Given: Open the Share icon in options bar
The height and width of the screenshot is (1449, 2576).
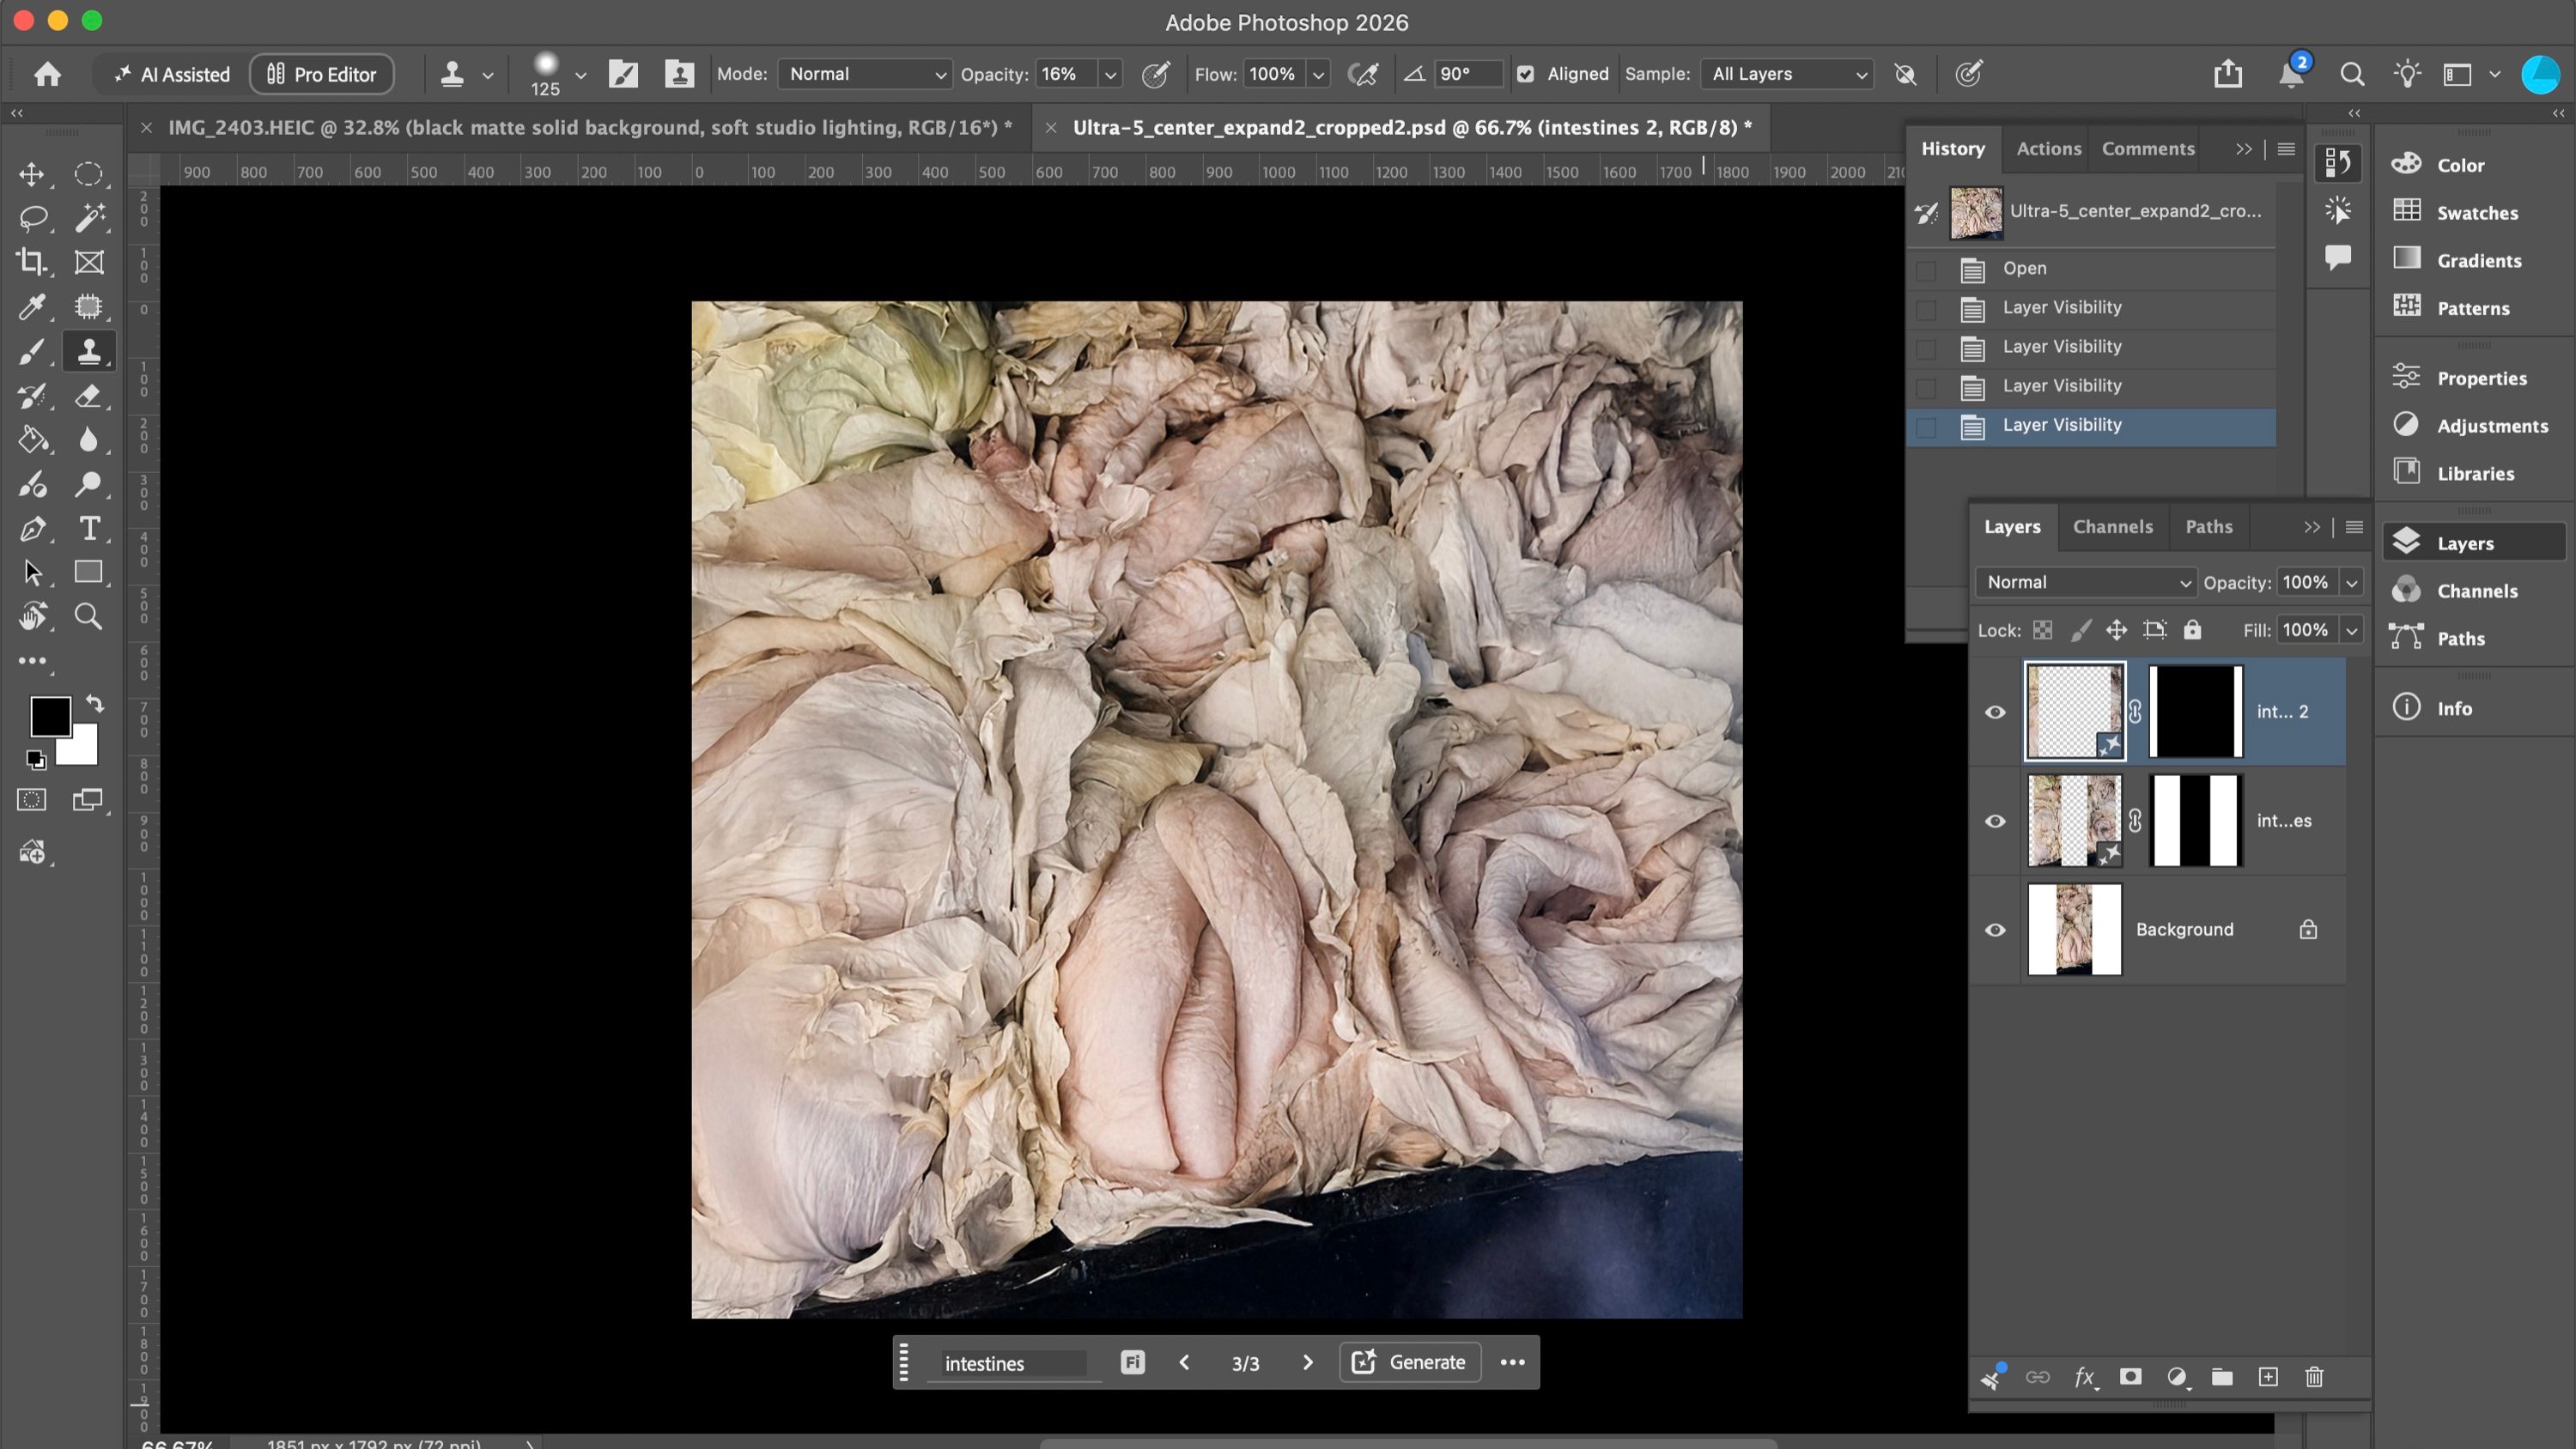Looking at the screenshot, I should coord(2227,74).
